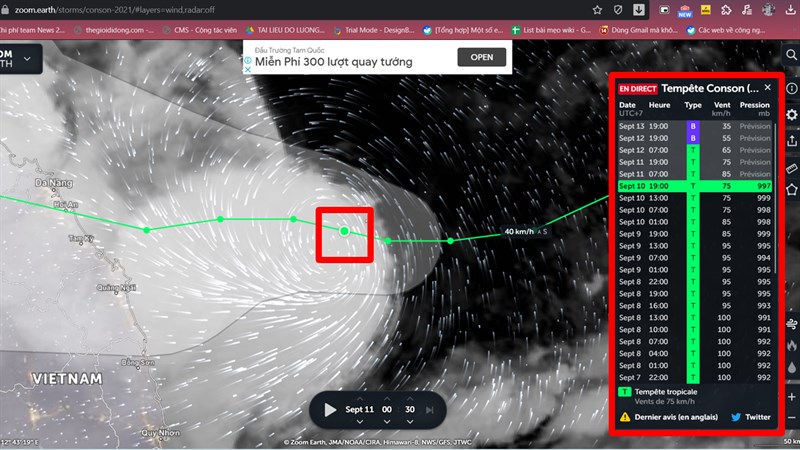Image resolution: width=800 pixels, height=450 pixels.
Task: Decrease the minutes below 30
Action: click(x=410, y=421)
